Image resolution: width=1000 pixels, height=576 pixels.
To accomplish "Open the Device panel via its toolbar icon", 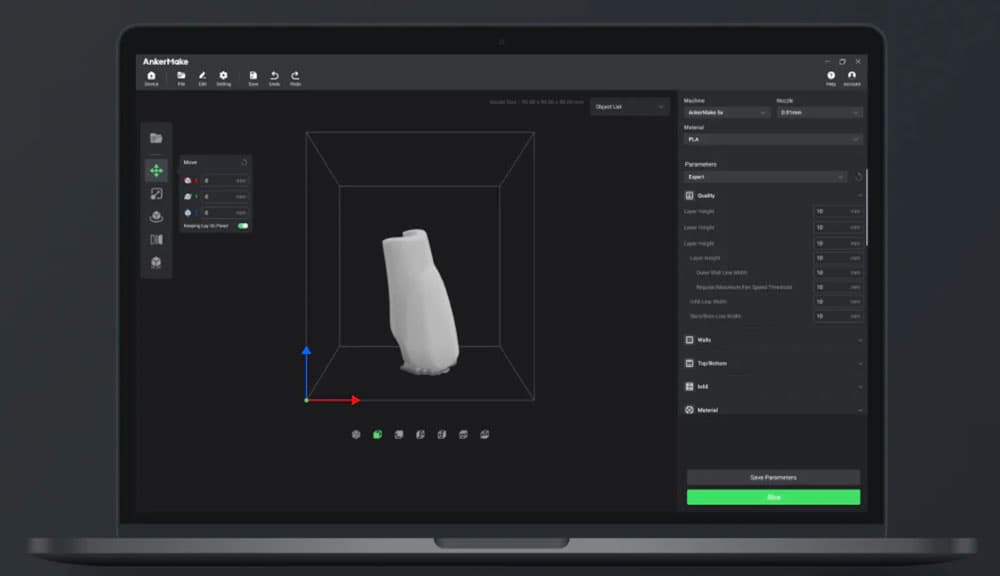I will [x=152, y=76].
